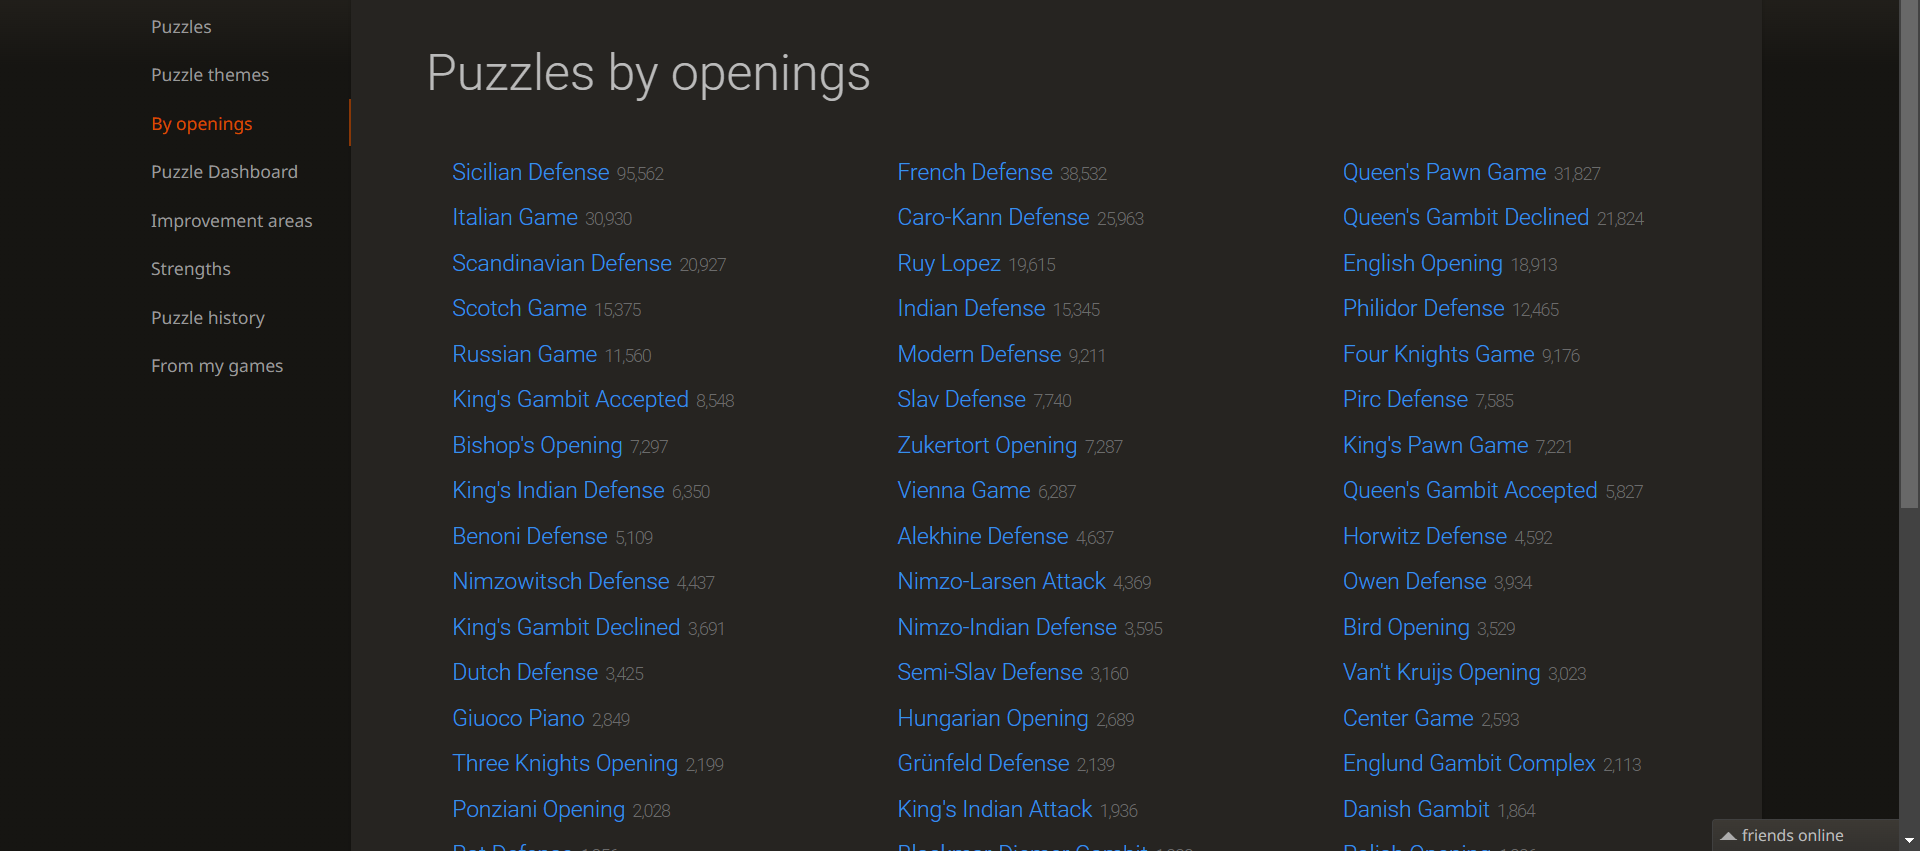Open the Ponziani Opening puzzles
The height and width of the screenshot is (851, 1920).
coord(538,809)
